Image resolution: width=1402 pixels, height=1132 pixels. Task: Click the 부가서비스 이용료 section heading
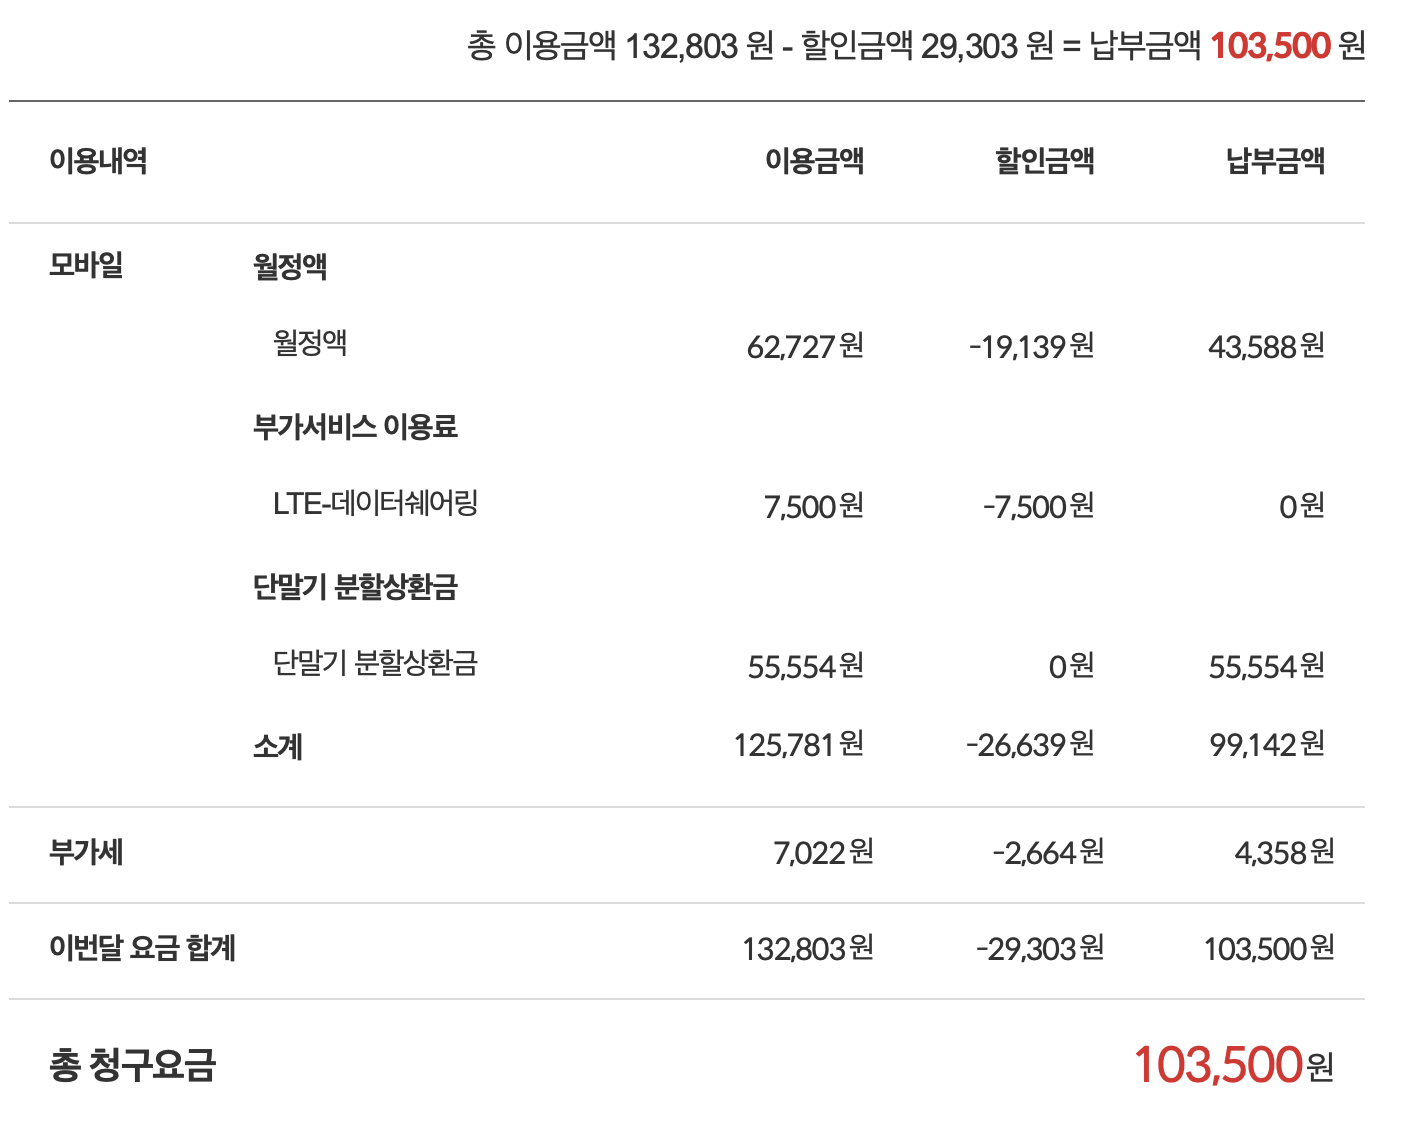coord(355,427)
